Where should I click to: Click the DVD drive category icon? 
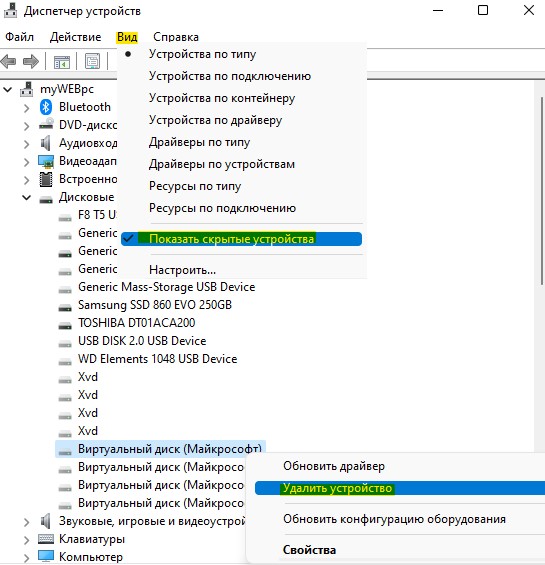[46, 124]
